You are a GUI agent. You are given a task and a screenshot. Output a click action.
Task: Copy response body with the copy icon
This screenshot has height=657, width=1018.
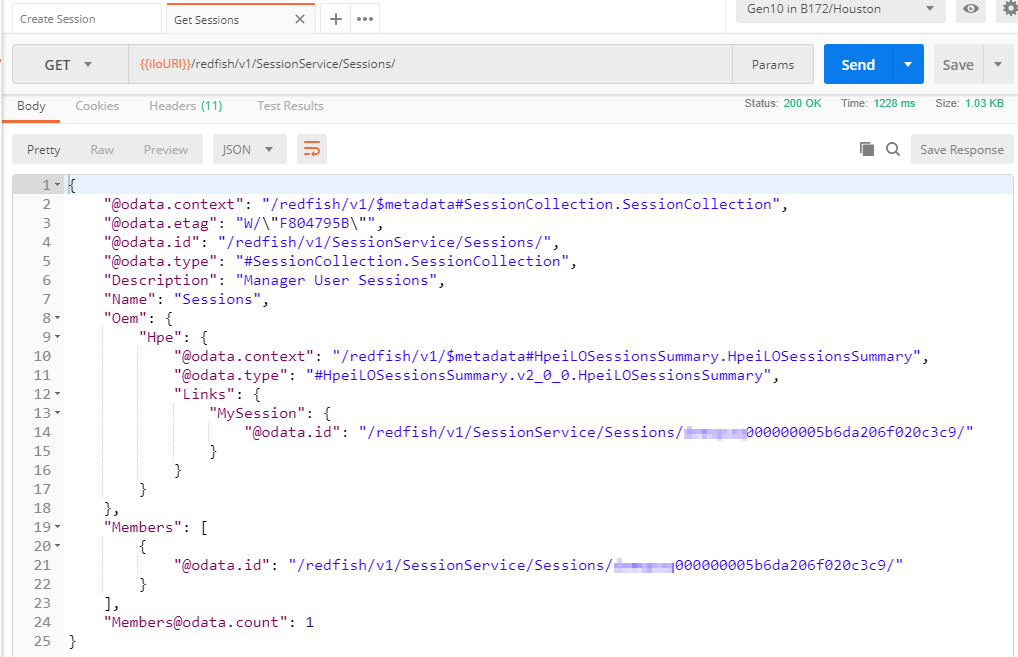(x=867, y=149)
